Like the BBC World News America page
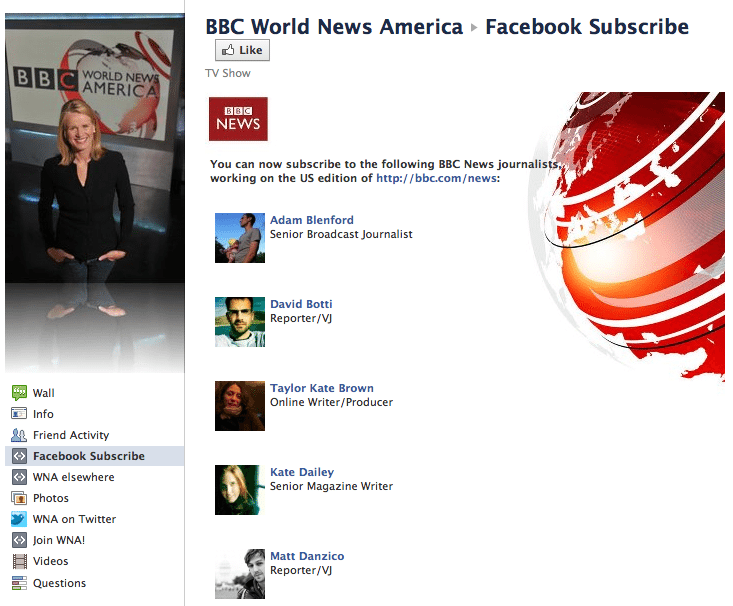The image size is (733, 606). 242,50
